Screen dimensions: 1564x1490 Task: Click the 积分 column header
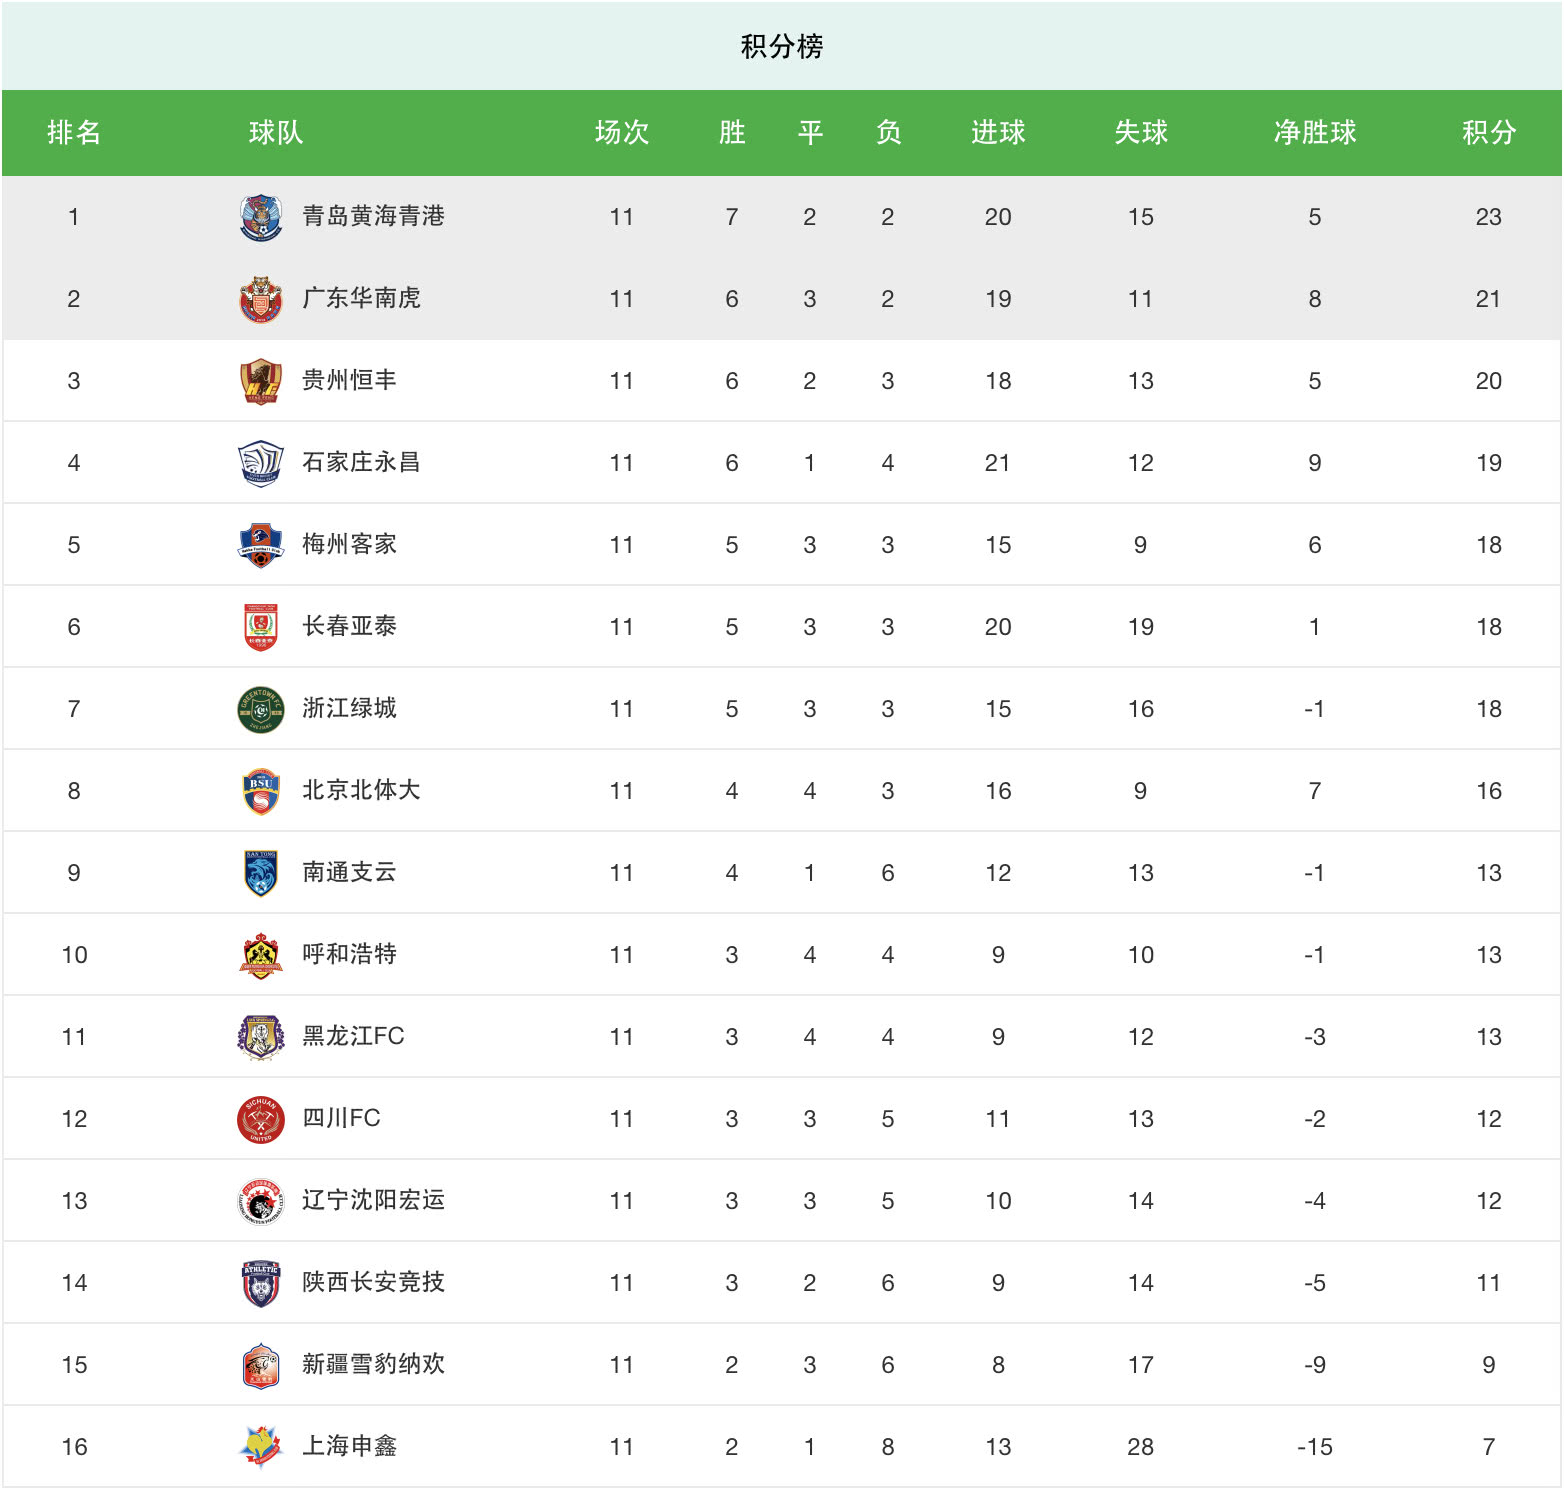click(x=1489, y=132)
